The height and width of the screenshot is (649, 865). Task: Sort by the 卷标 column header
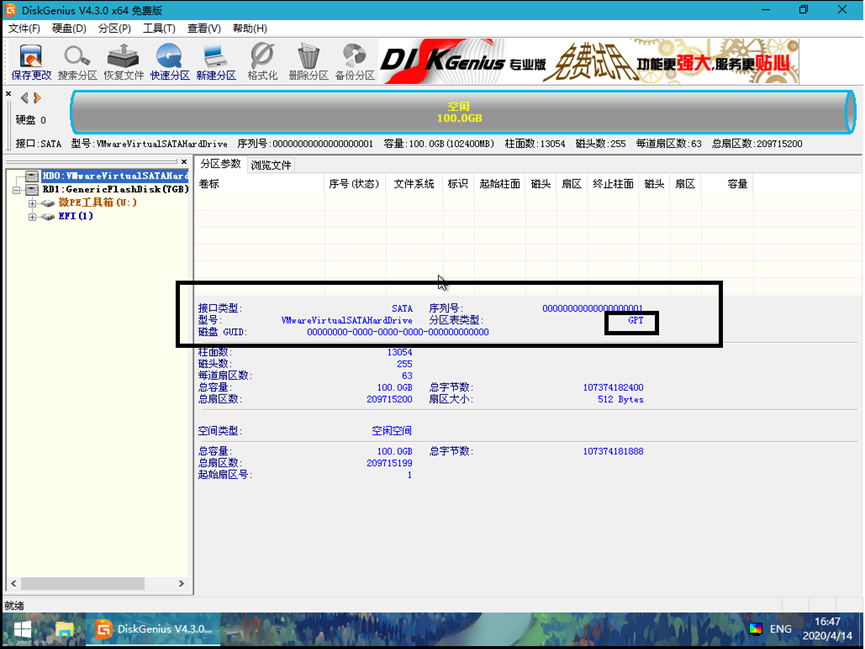pos(259,184)
